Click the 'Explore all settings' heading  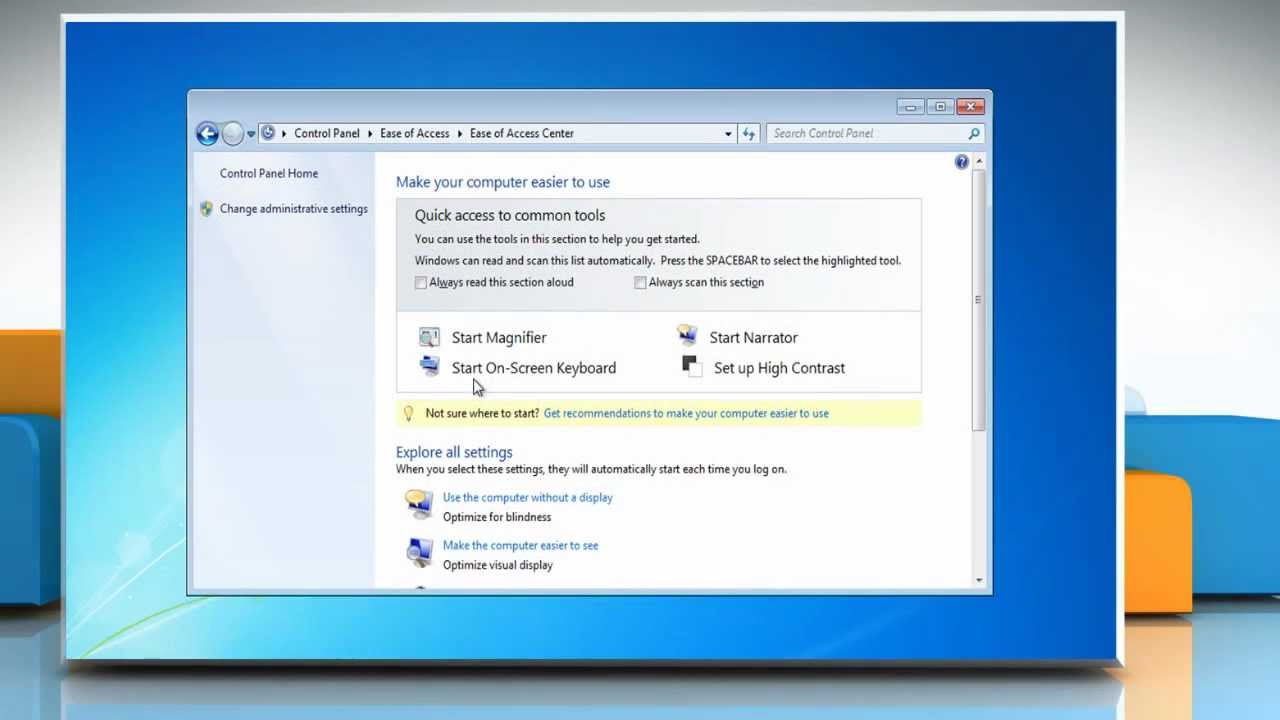(x=454, y=452)
